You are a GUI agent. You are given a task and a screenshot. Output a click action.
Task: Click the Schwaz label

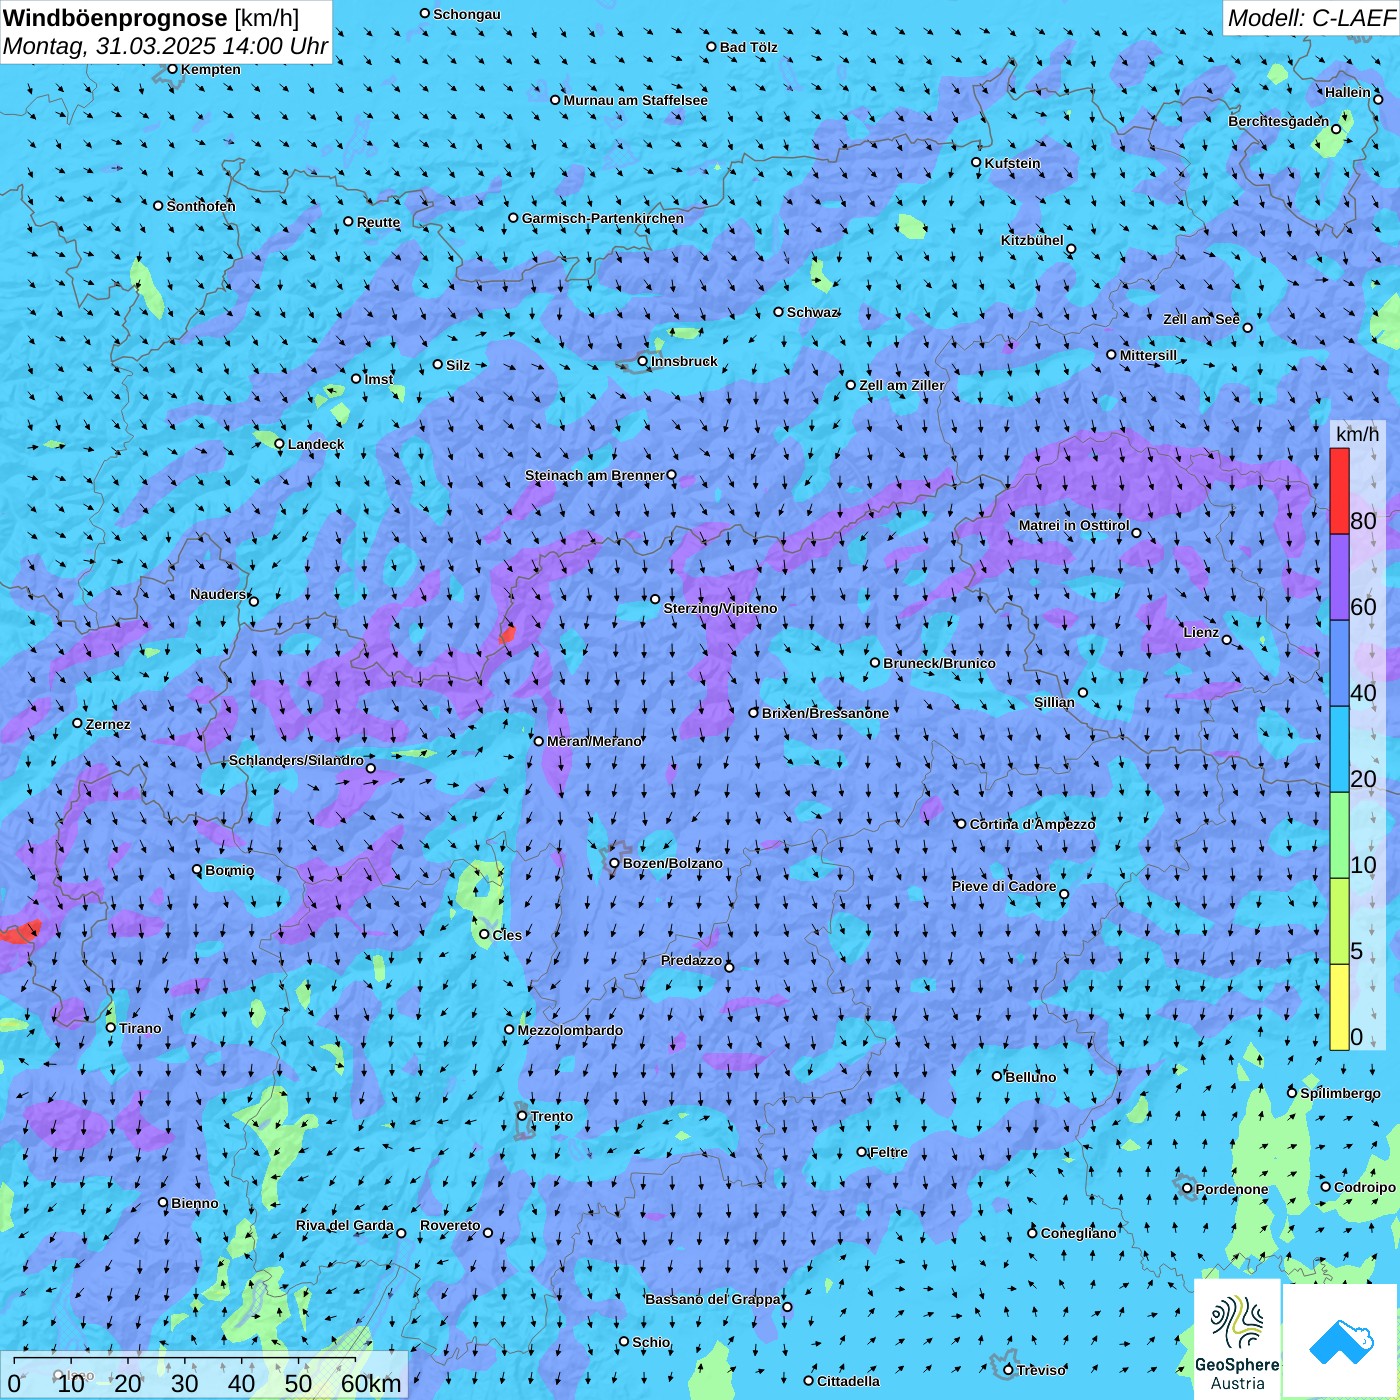pyautogui.click(x=812, y=312)
